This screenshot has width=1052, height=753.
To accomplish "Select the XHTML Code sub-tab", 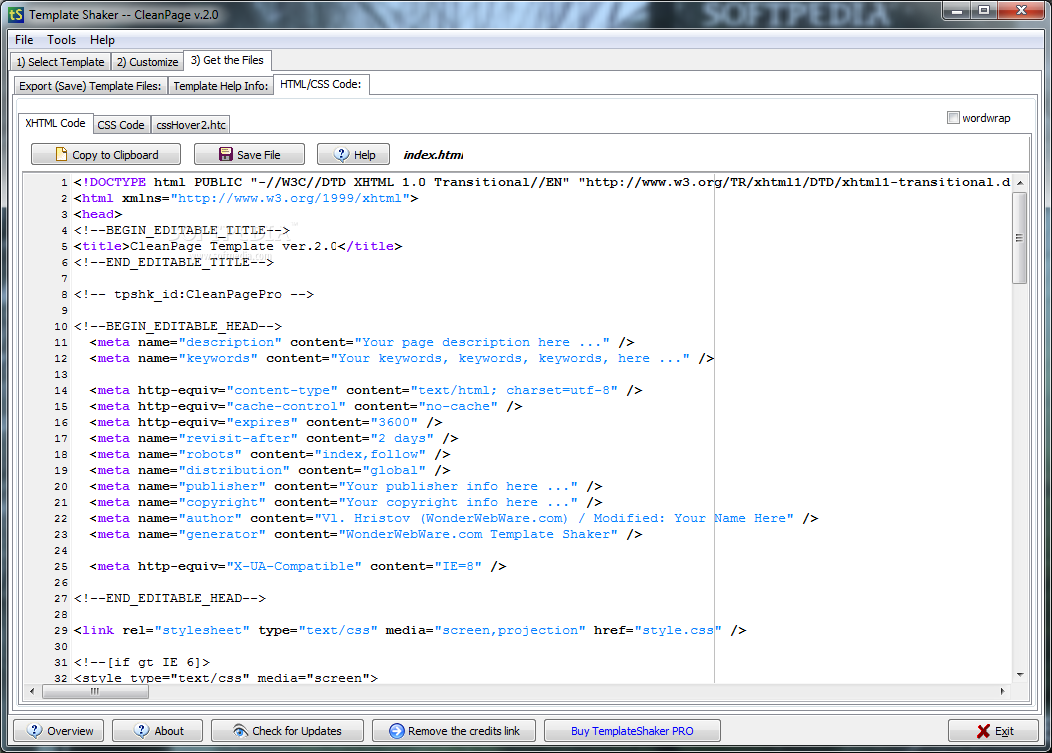I will coord(55,123).
